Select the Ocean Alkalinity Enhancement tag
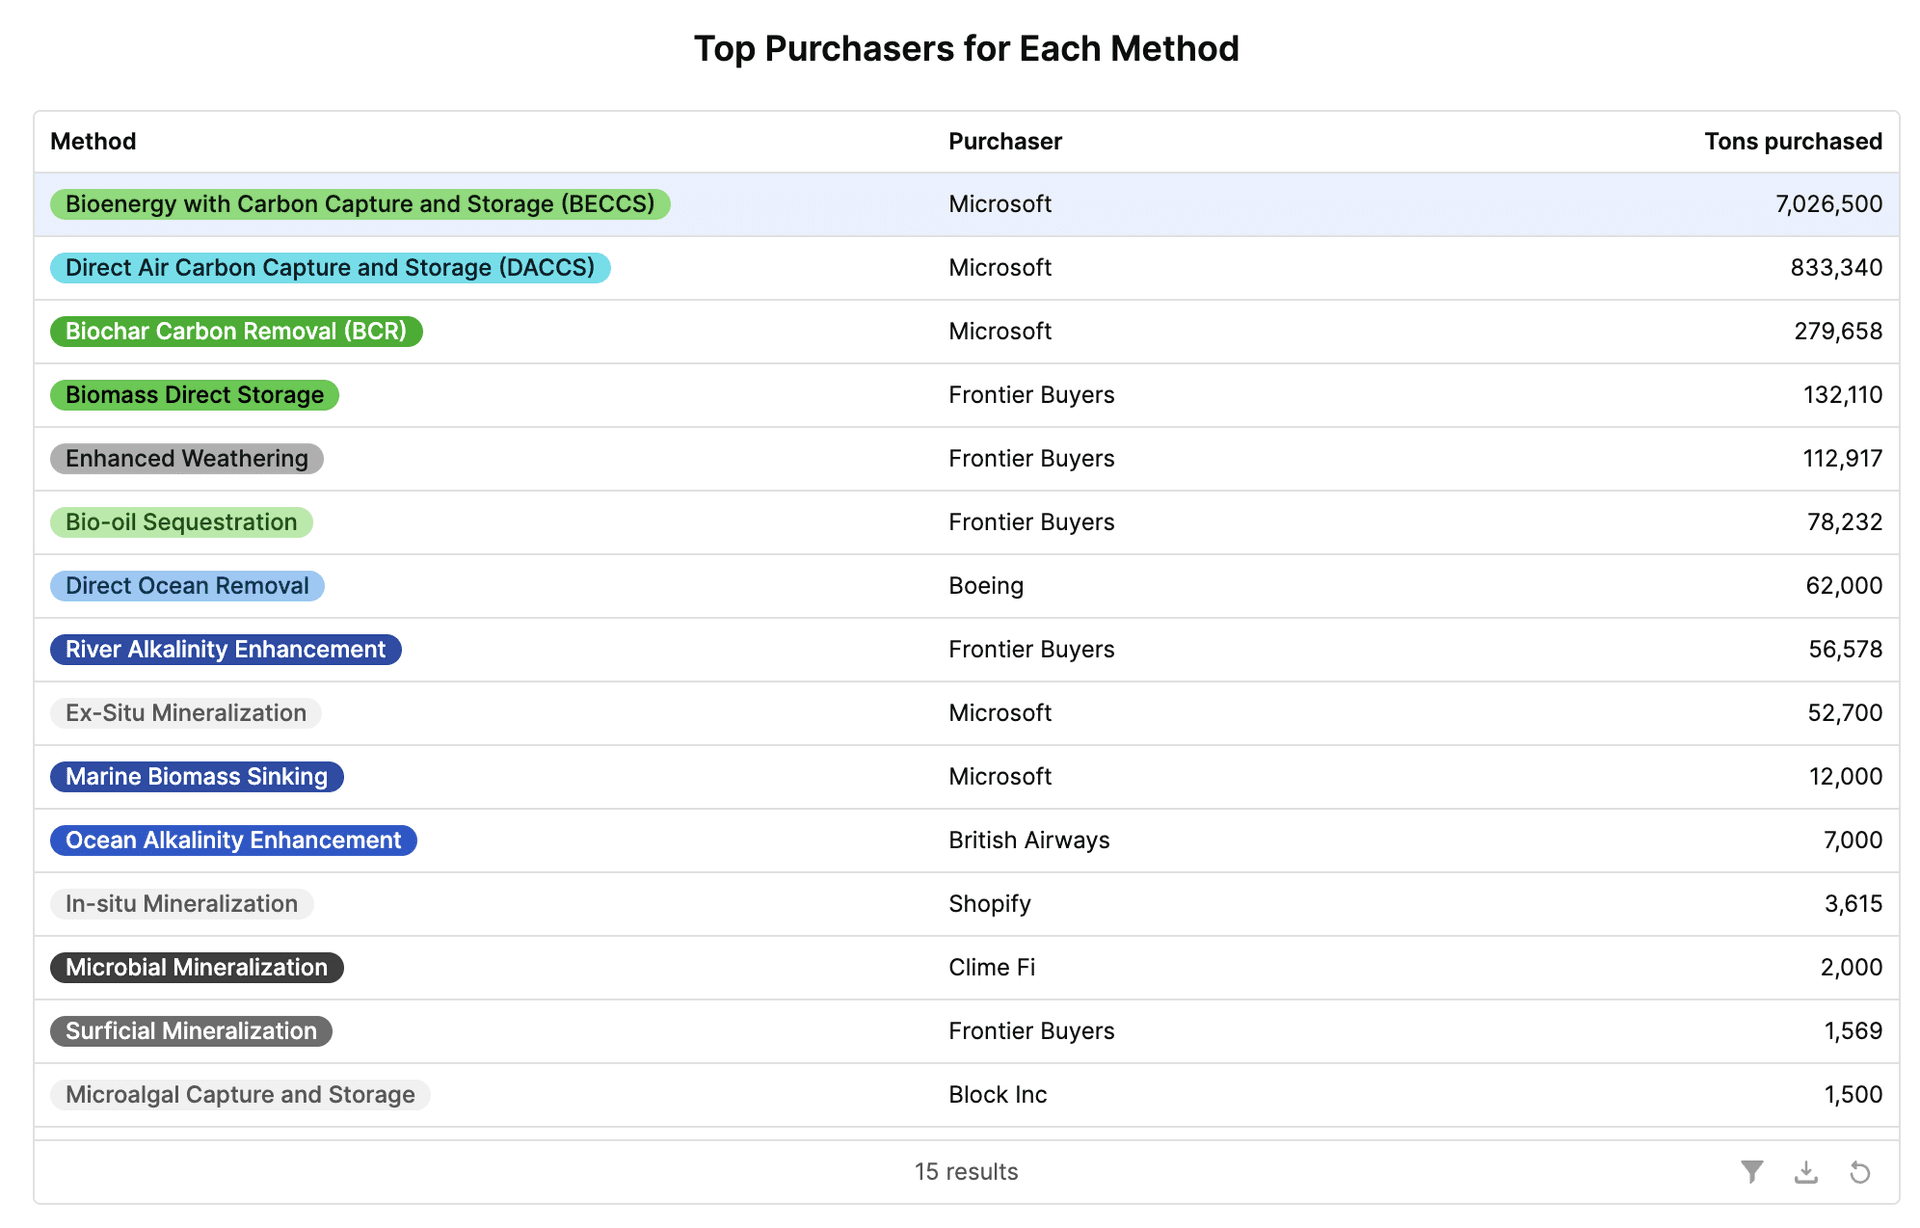1920x1228 pixels. [x=233, y=840]
